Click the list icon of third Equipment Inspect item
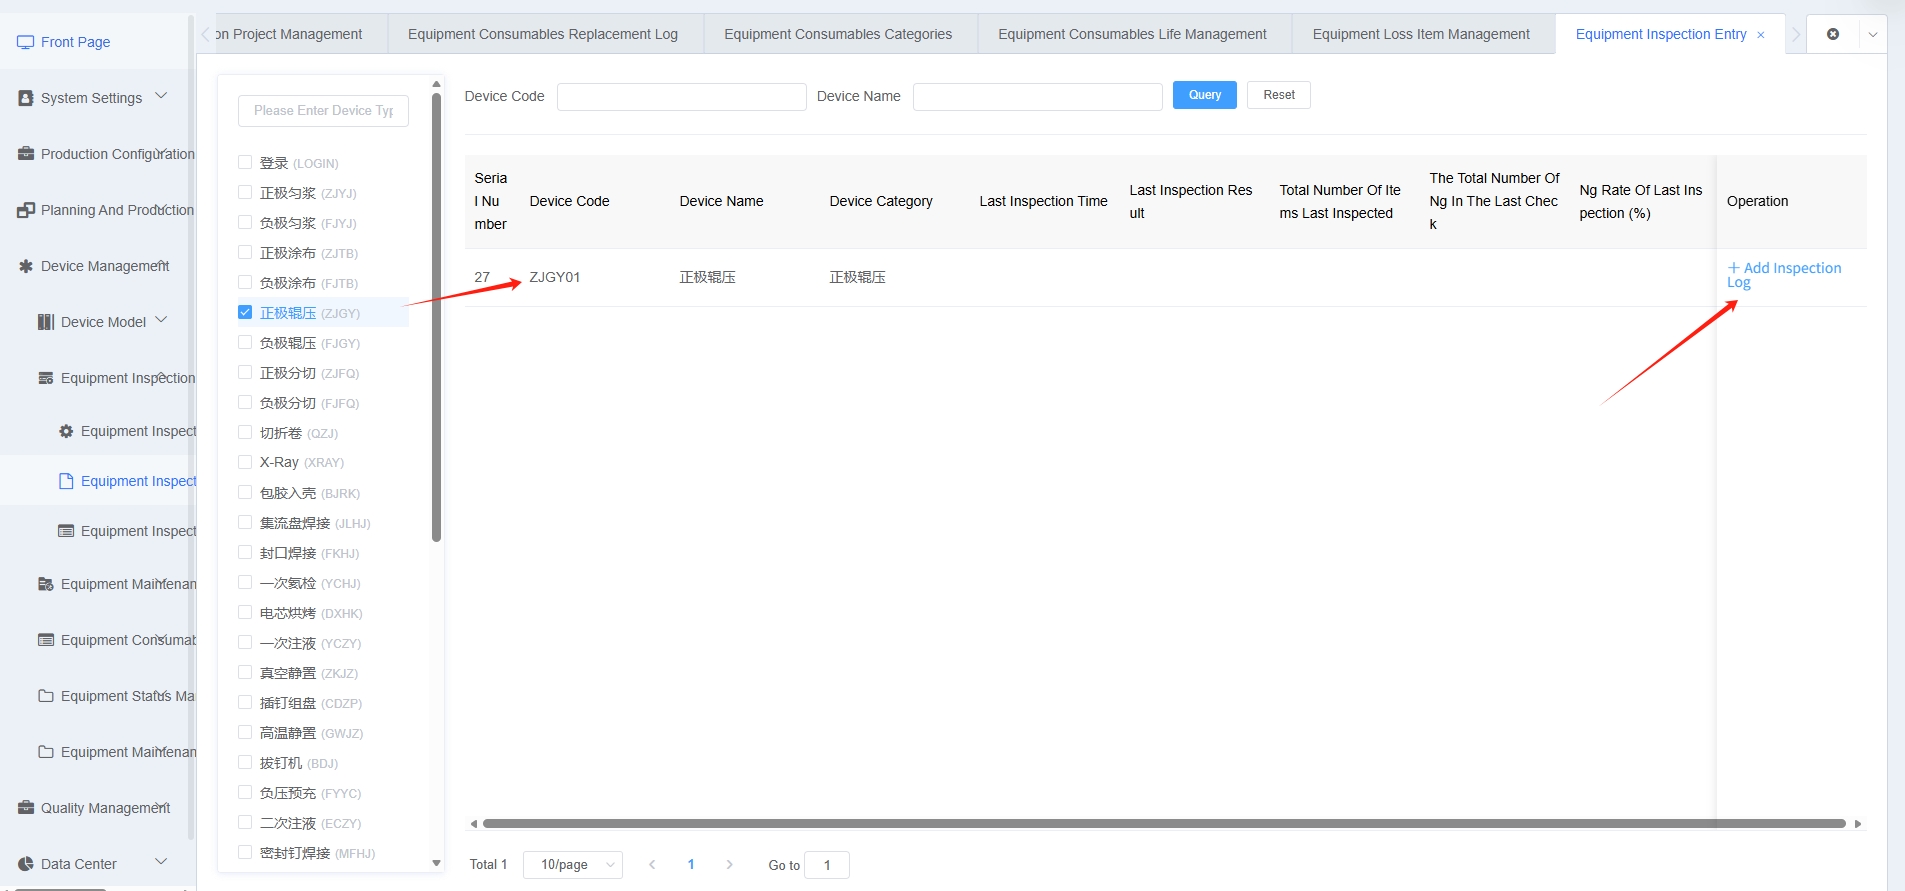 tap(66, 531)
